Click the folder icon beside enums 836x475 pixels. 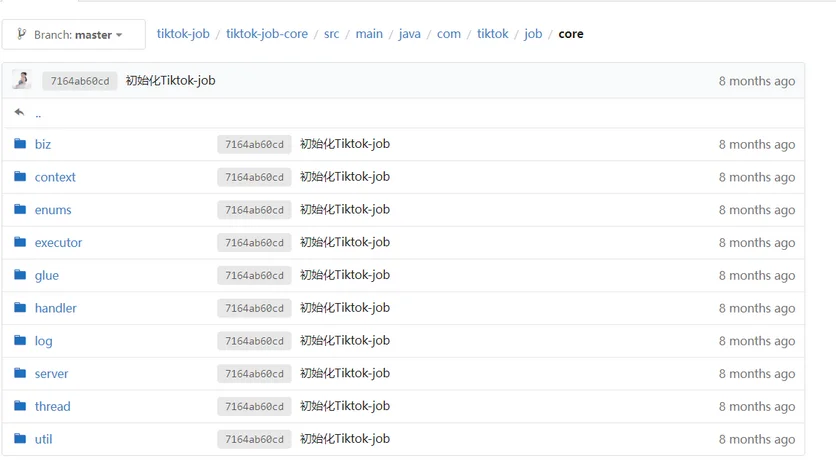tap(20, 210)
